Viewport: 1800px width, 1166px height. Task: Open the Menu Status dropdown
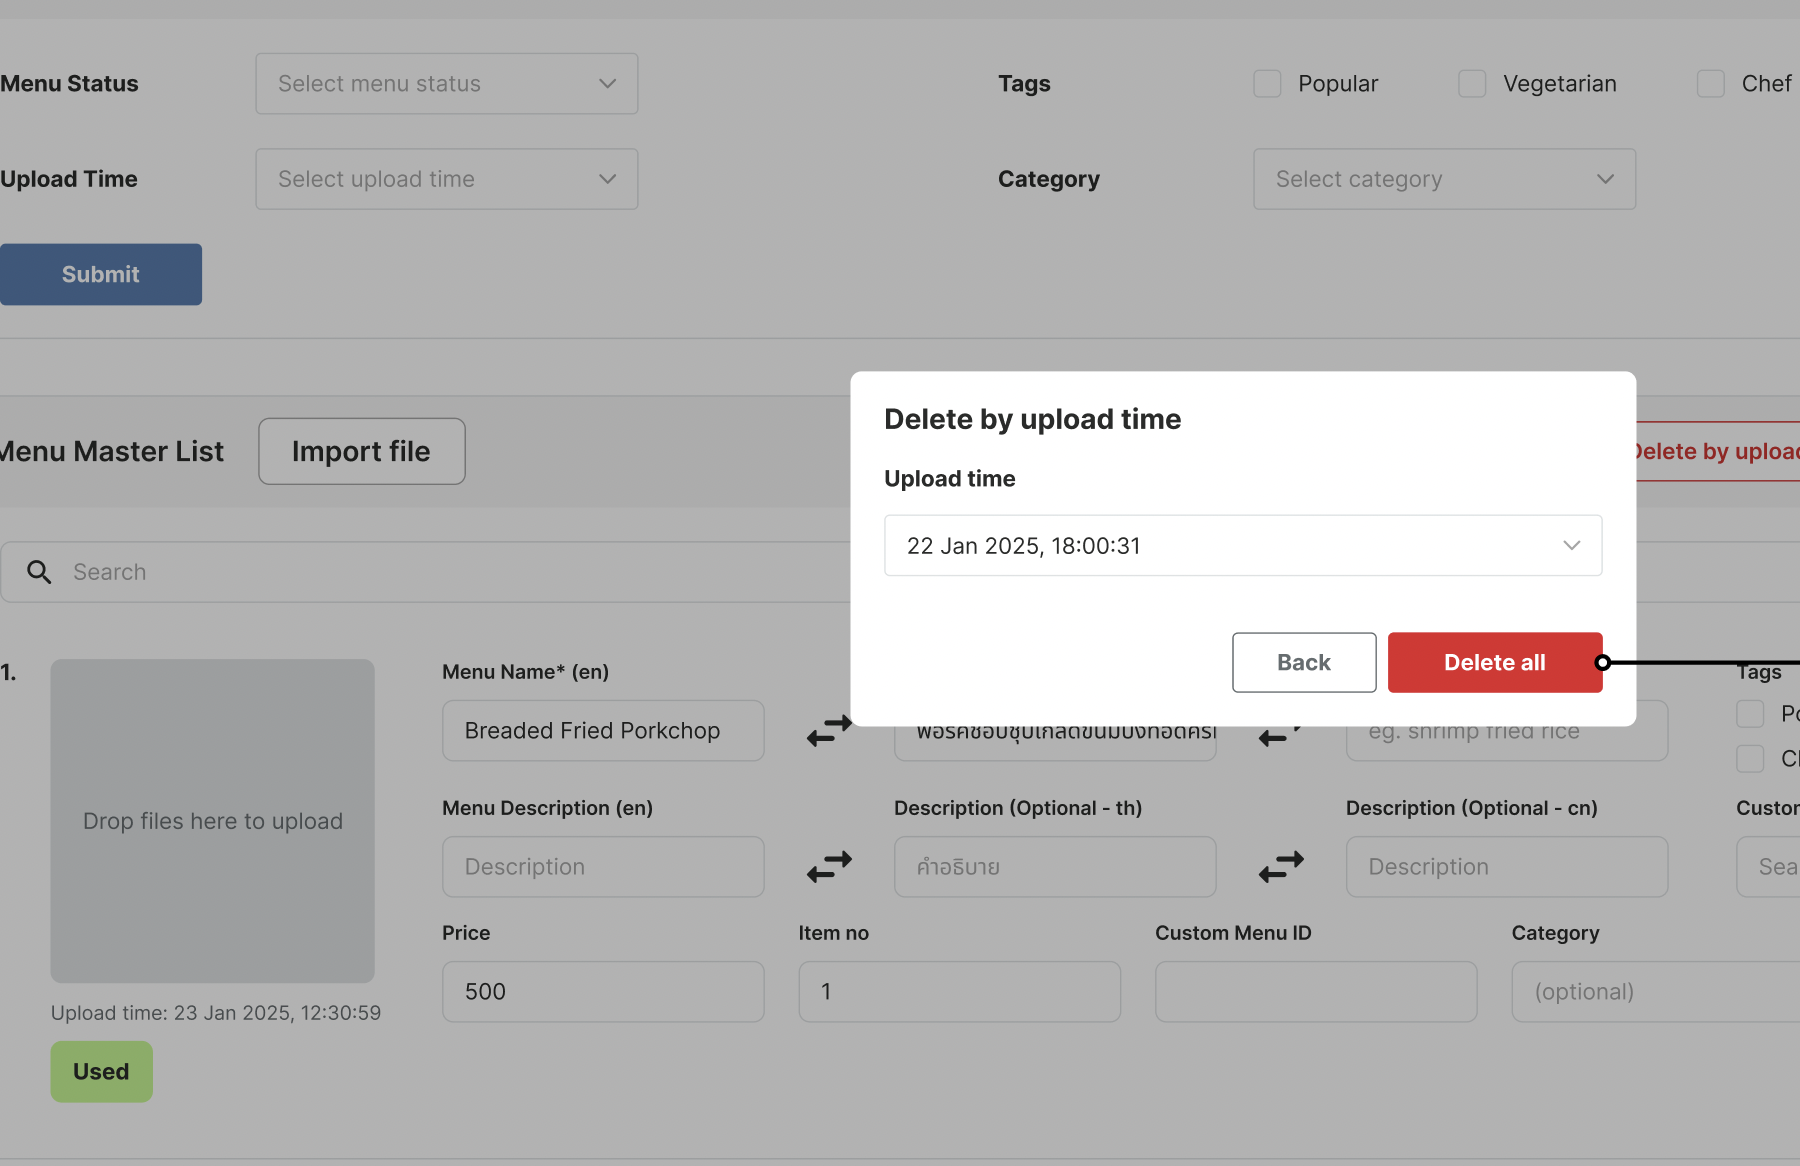(x=446, y=84)
